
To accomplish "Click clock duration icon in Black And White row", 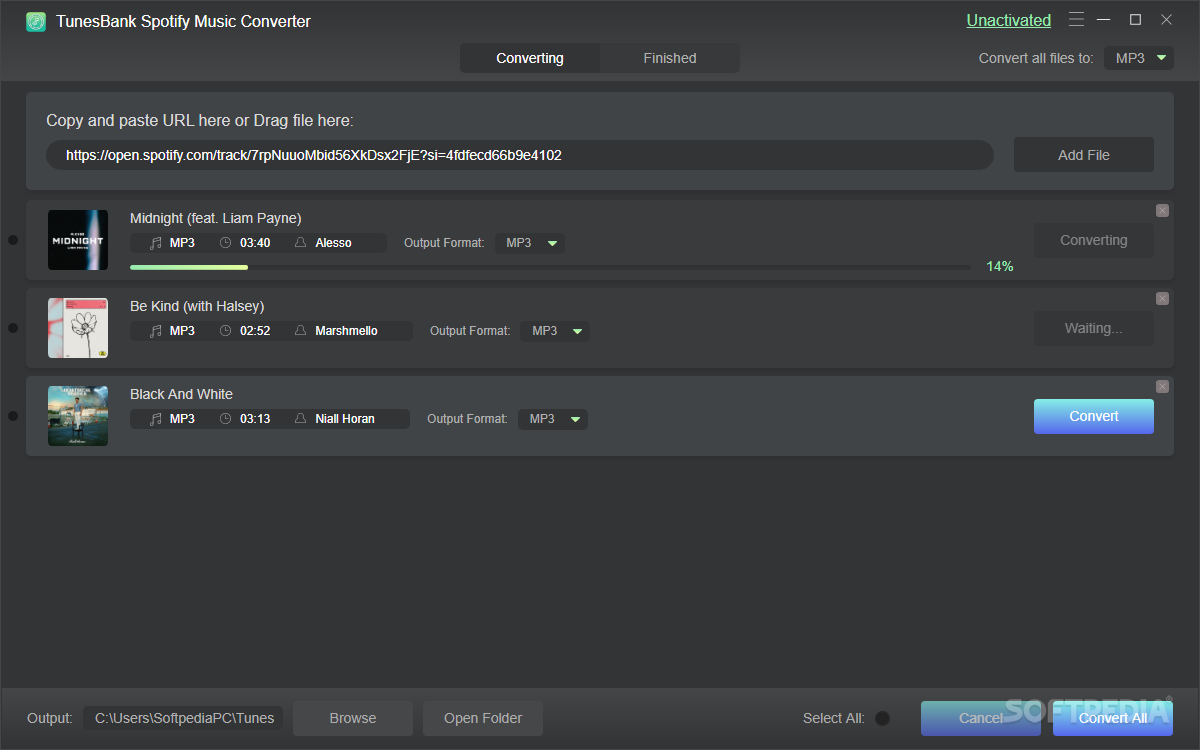I will click(225, 419).
